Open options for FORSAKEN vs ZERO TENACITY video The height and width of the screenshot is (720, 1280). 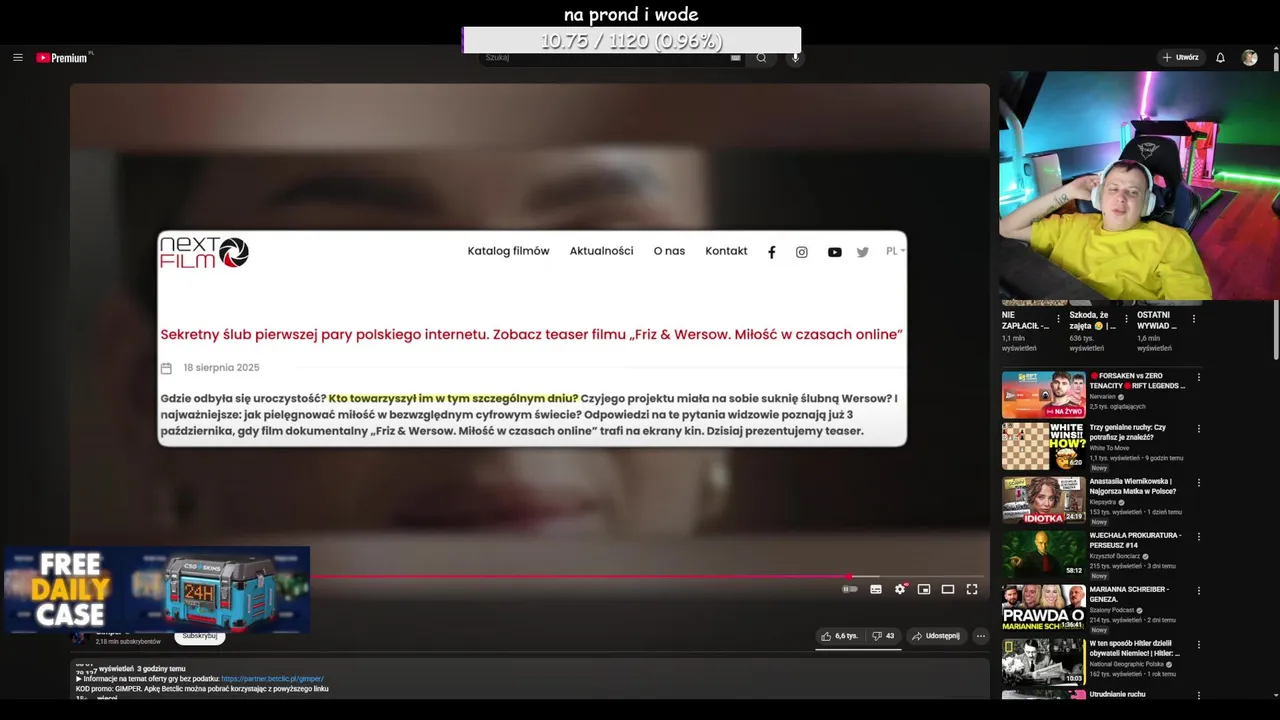[1198, 377]
